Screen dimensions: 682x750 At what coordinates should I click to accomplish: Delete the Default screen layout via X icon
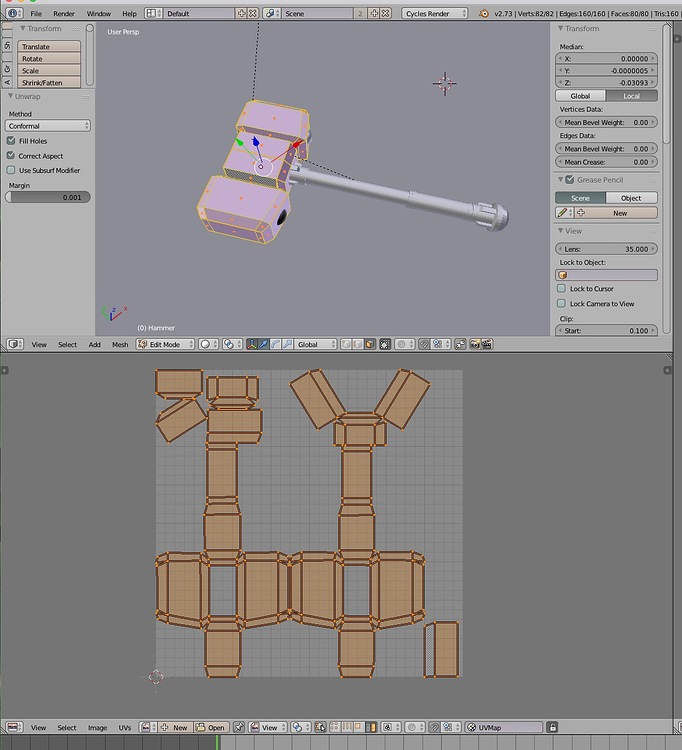pos(253,13)
